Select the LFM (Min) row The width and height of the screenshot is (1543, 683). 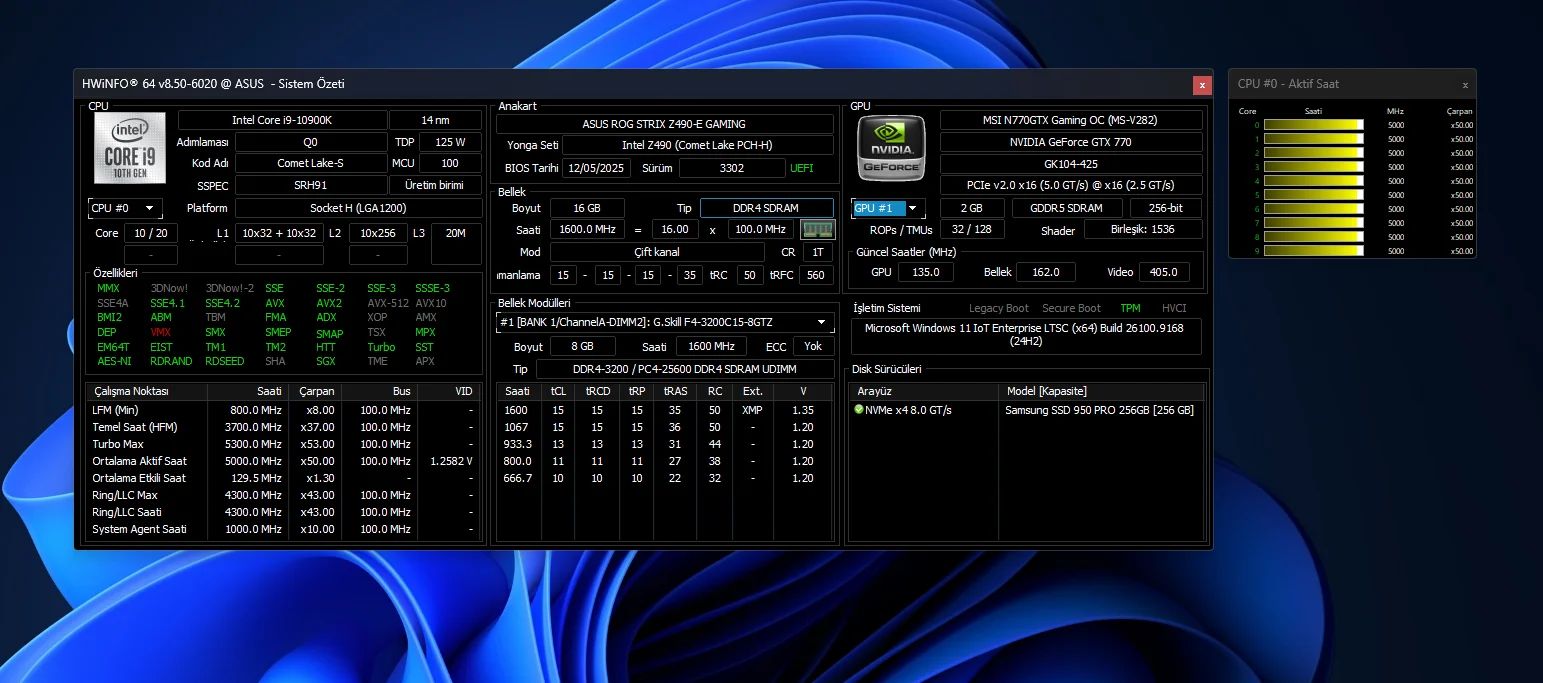point(283,410)
